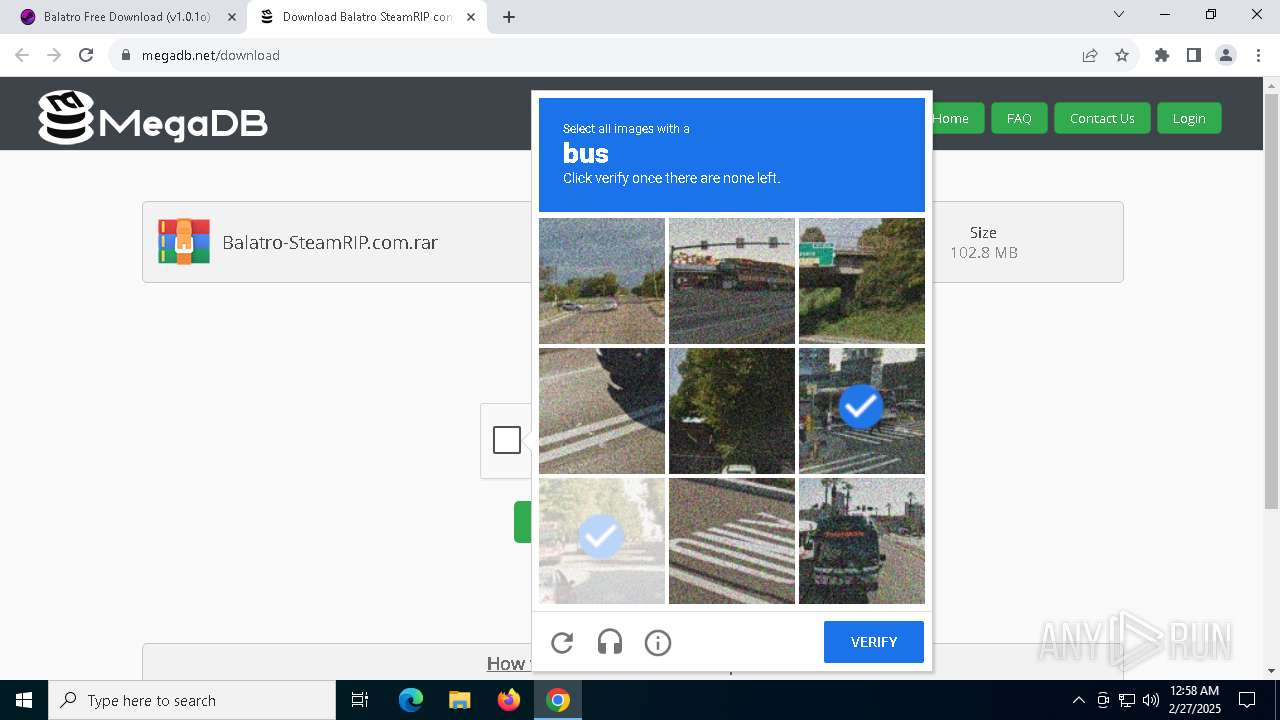
Task: Go to the Login page
Action: (x=1189, y=118)
